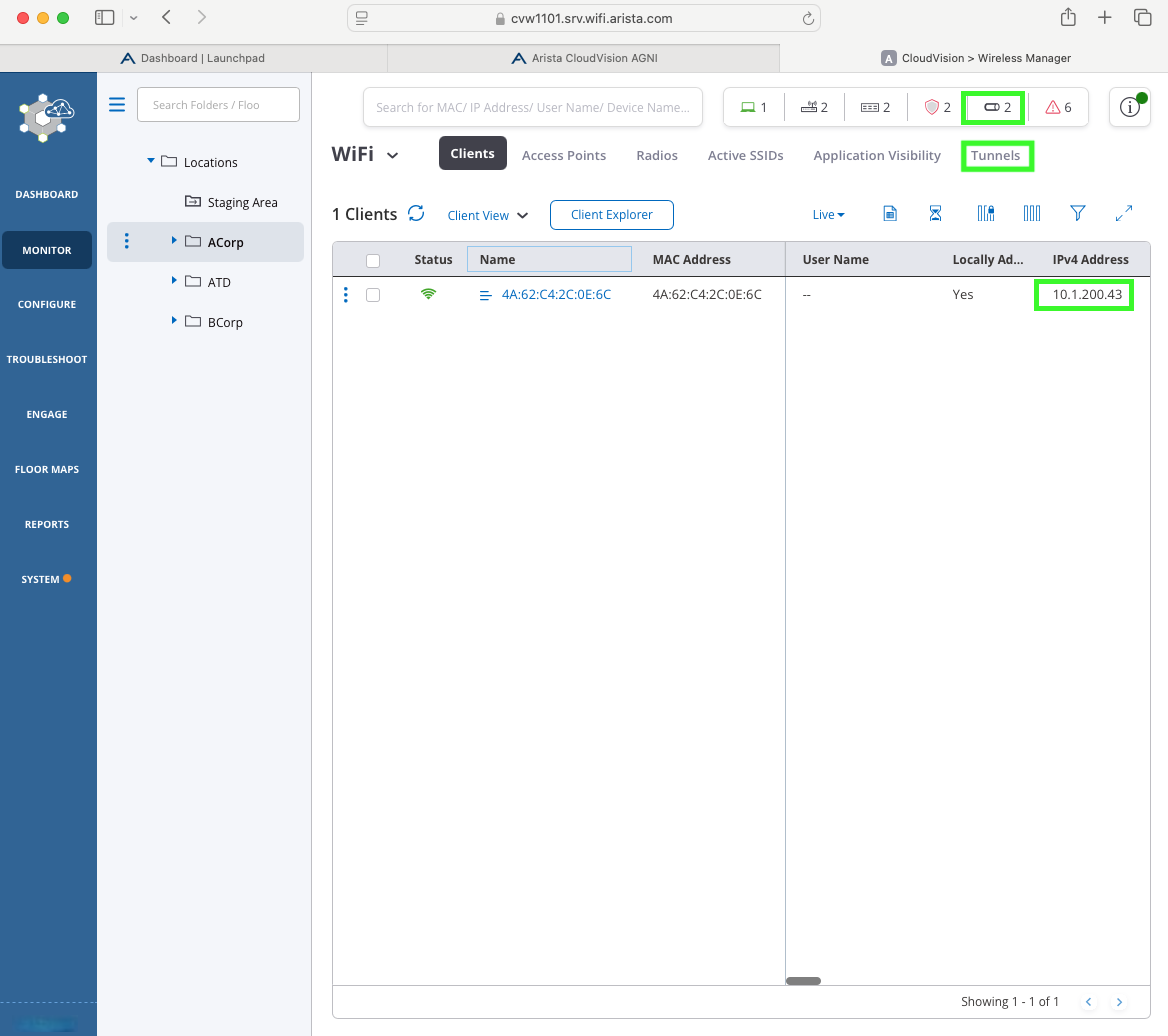
Task: Open the Live time range dropdown
Action: coord(828,215)
